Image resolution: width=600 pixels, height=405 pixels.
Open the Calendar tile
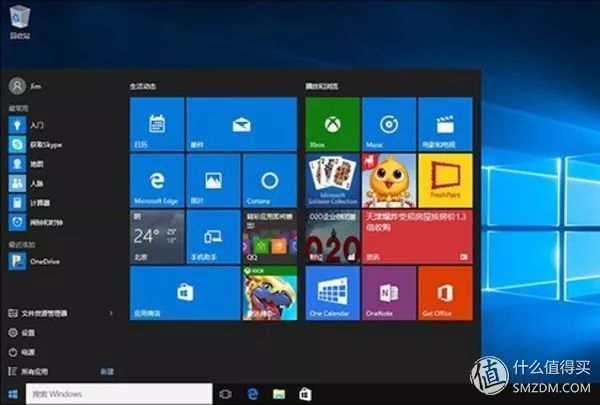[157, 124]
